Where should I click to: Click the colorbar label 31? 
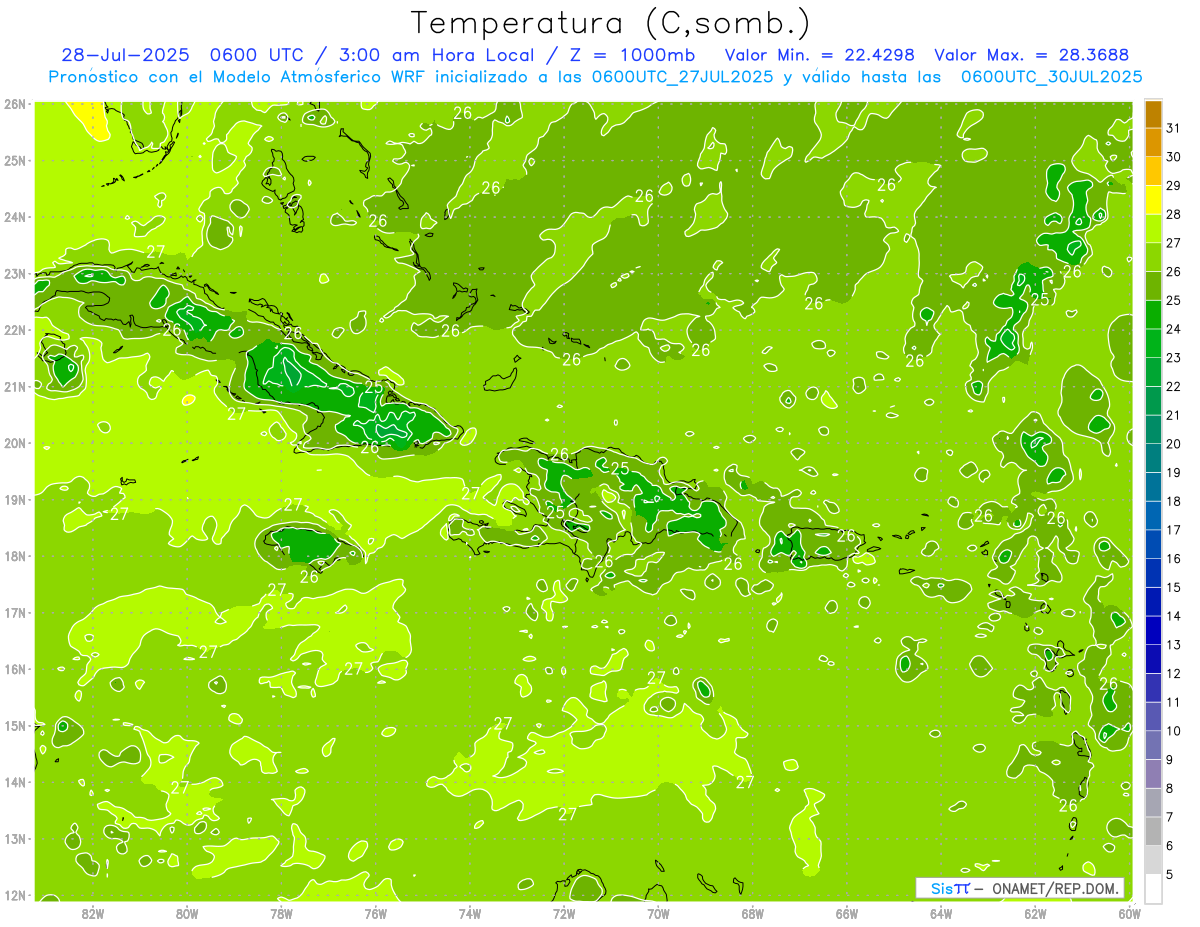[x=1173, y=128]
